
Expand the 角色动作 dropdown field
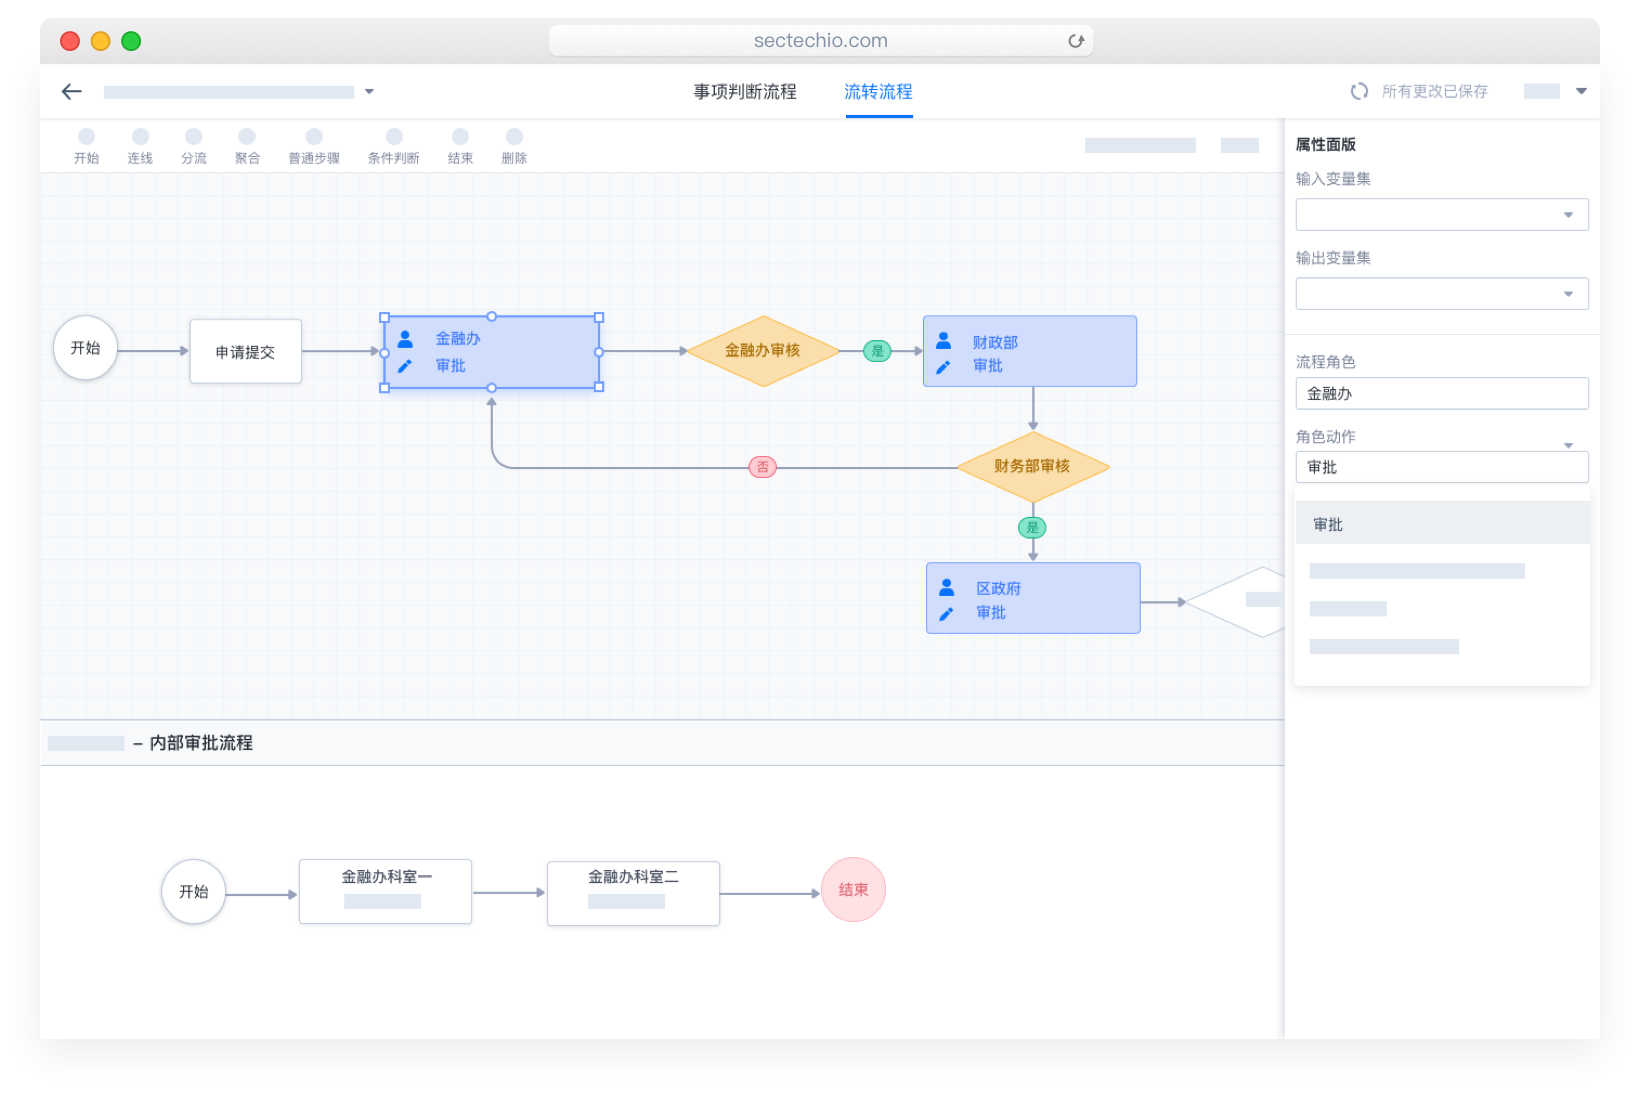click(1441, 467)
